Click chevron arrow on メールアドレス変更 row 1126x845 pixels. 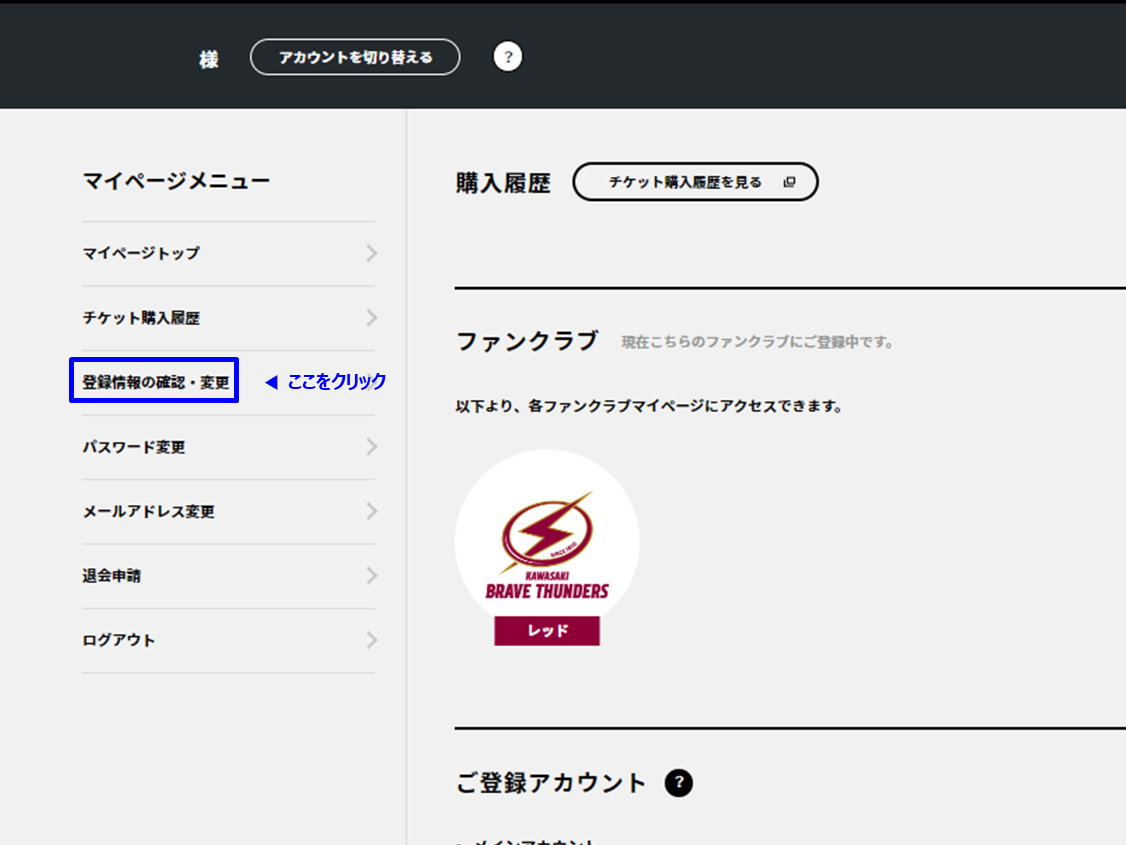pos(371,512)
